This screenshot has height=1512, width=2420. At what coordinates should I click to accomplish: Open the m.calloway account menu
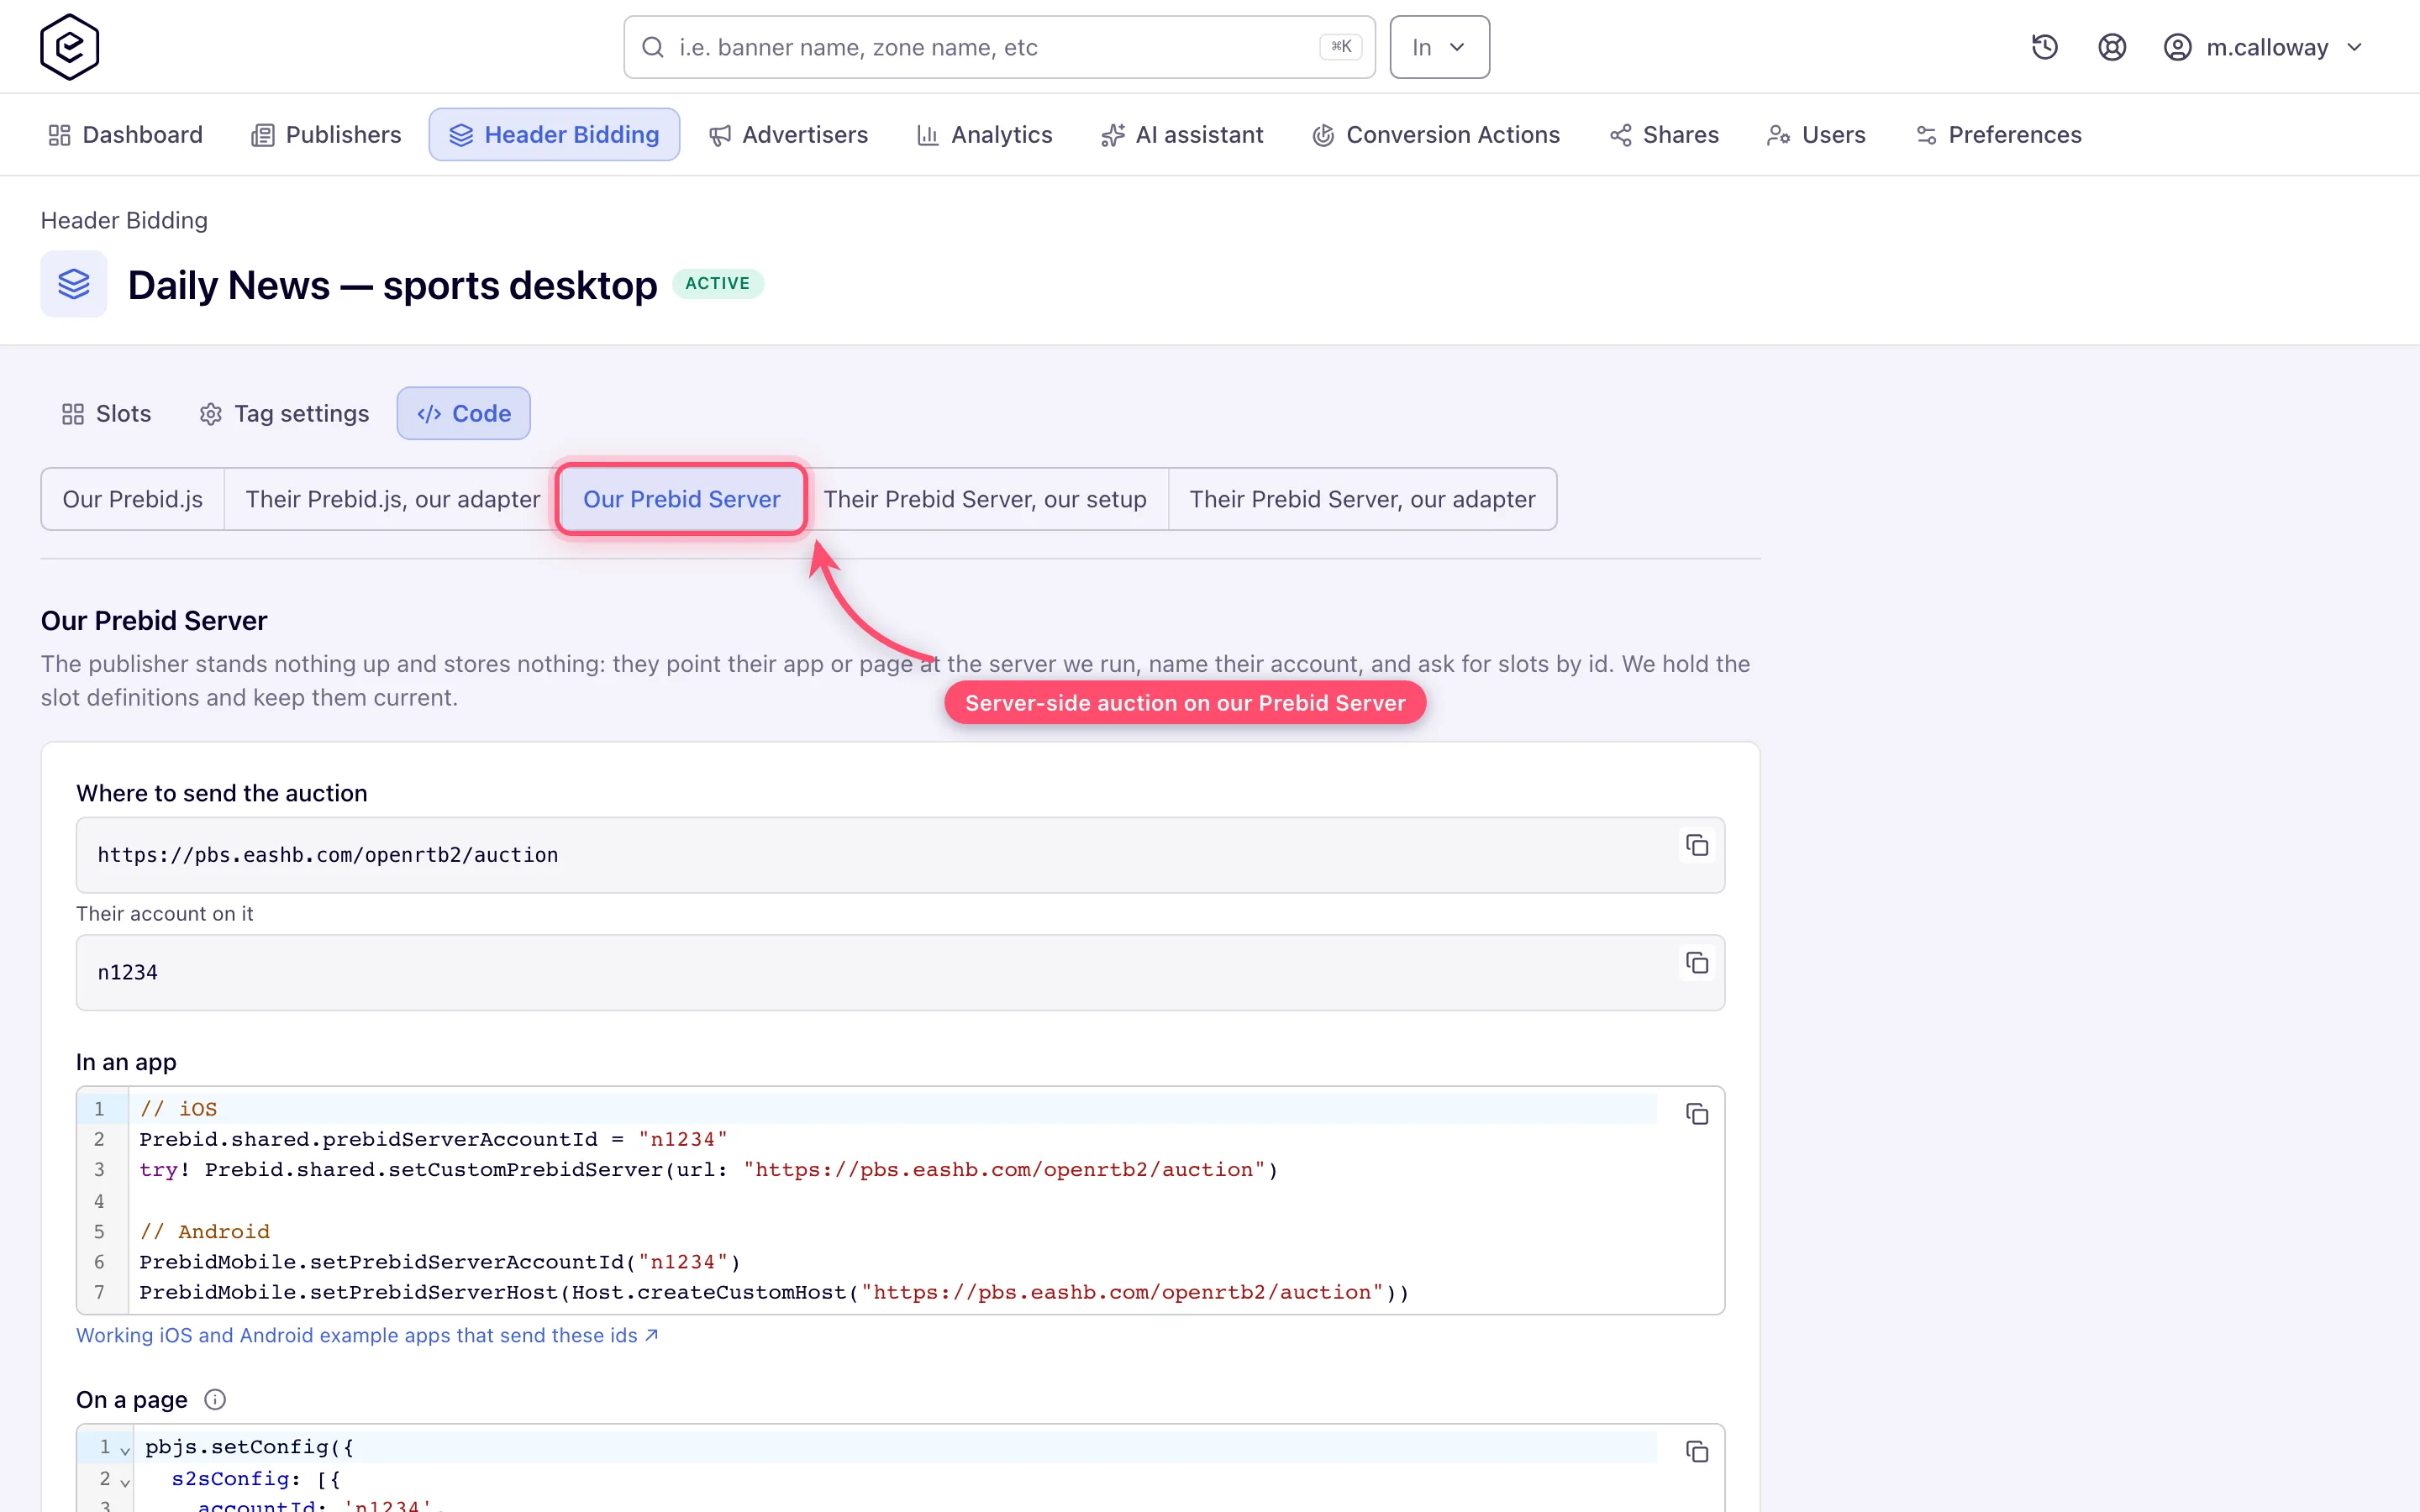click(2263, 47)
